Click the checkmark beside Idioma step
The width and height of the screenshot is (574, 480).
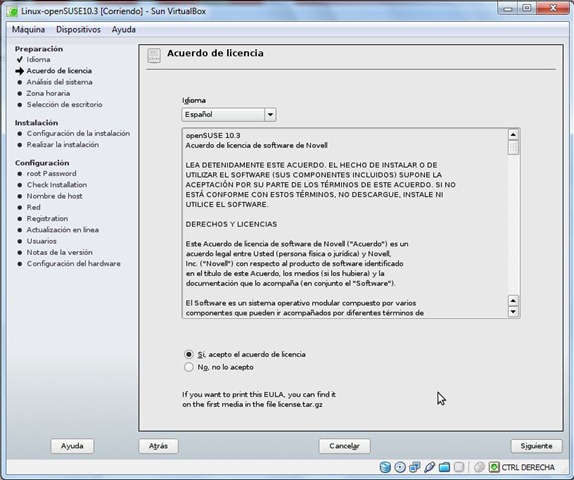click(x=19, y=59)
